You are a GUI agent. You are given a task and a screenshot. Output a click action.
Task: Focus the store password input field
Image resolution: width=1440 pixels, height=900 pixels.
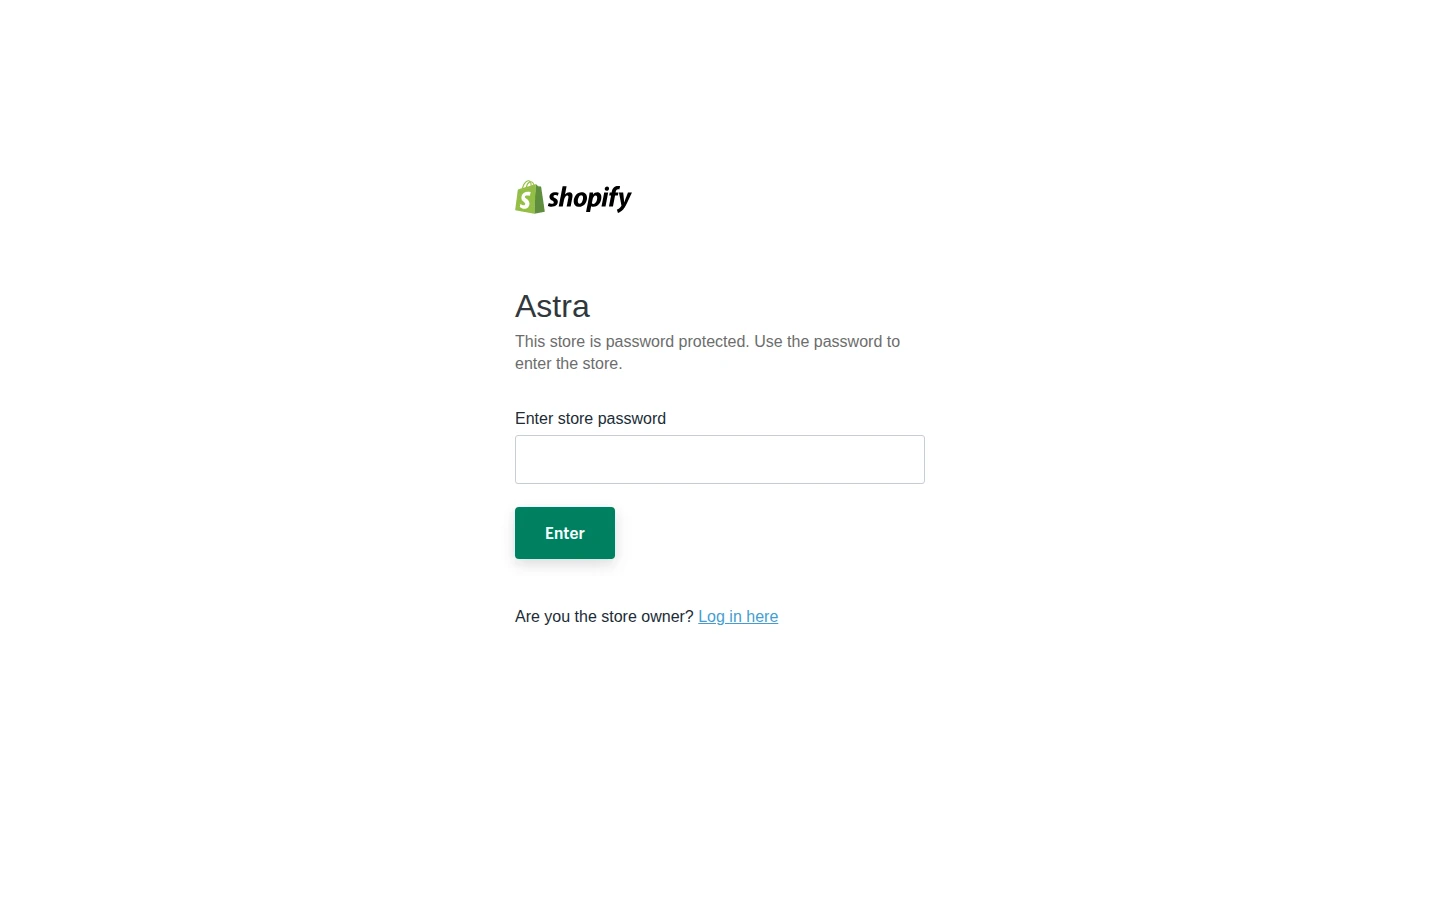(720, 459)
